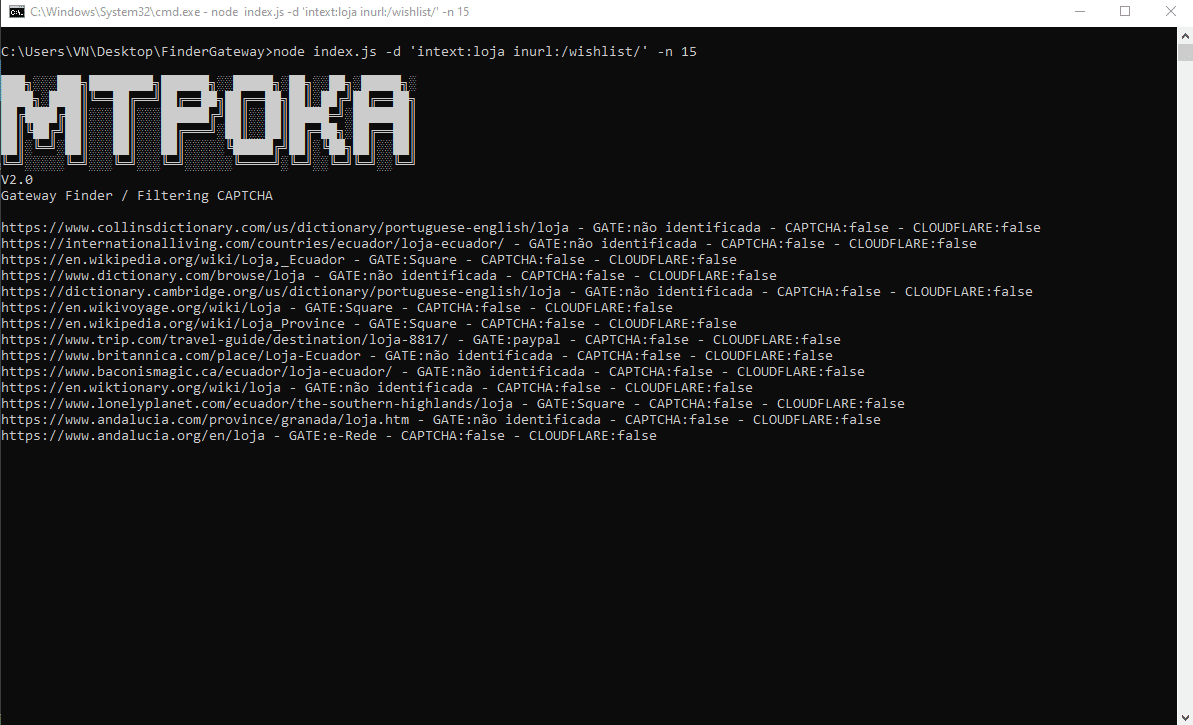This screenshot has height=725, width=1193.
Task: Click the www.britannica.com Loja-Ecuador URL line
Action: click(417, 355)
